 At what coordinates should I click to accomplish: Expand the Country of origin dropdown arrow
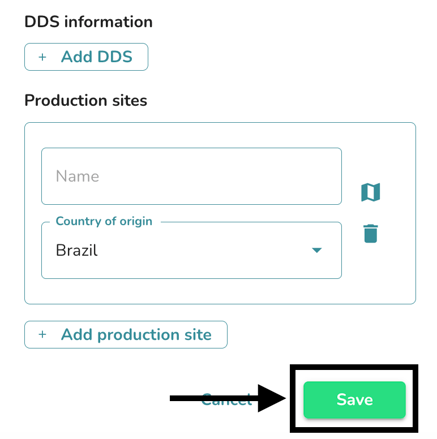[316, 250]
